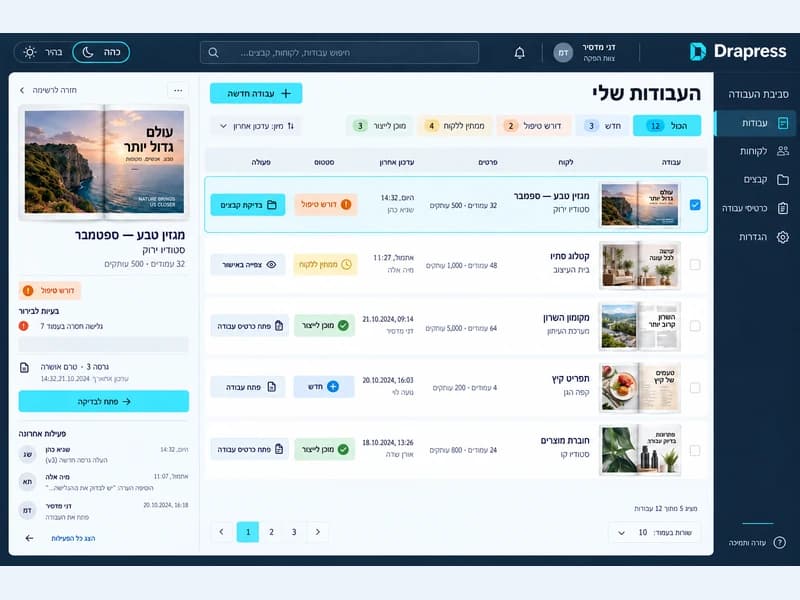Select the מוכן לייצור 3 filter tab
800x600 pixels.
click(380, 126)
